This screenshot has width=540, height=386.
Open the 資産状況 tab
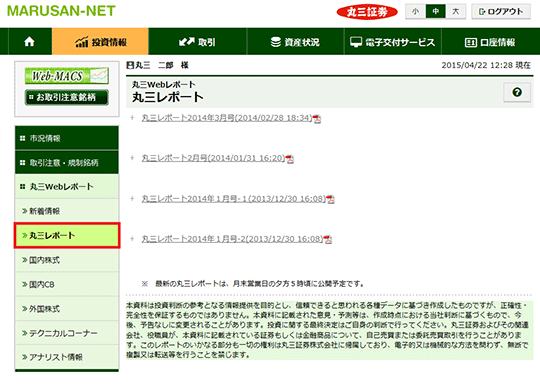click(295, 42)
